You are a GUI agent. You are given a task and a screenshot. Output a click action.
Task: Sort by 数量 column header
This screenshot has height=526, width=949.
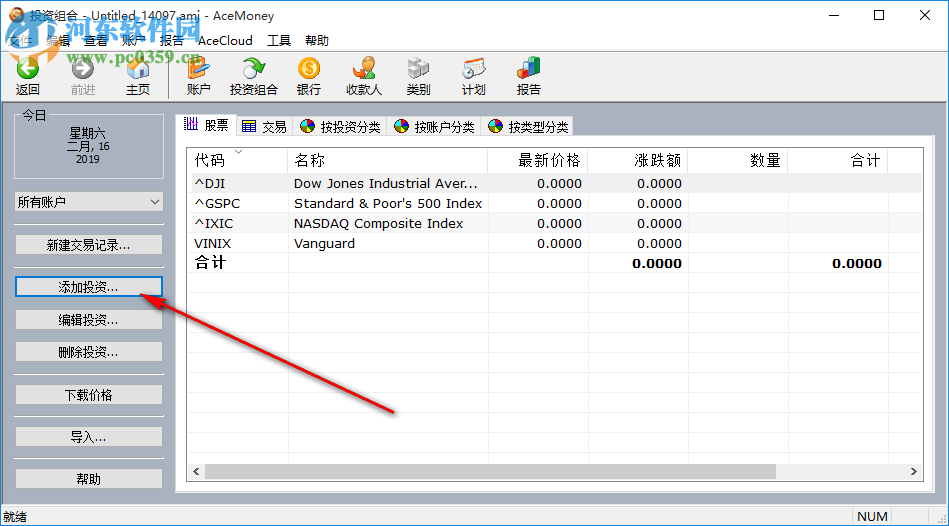tap(738, 160)
